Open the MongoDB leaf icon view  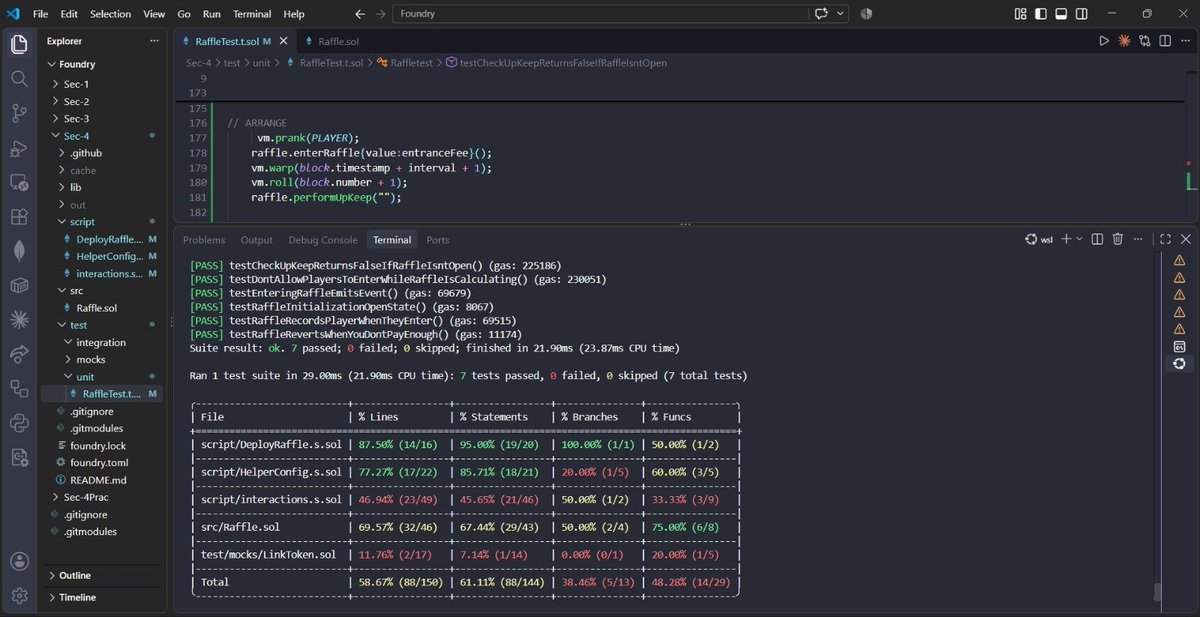19,251
